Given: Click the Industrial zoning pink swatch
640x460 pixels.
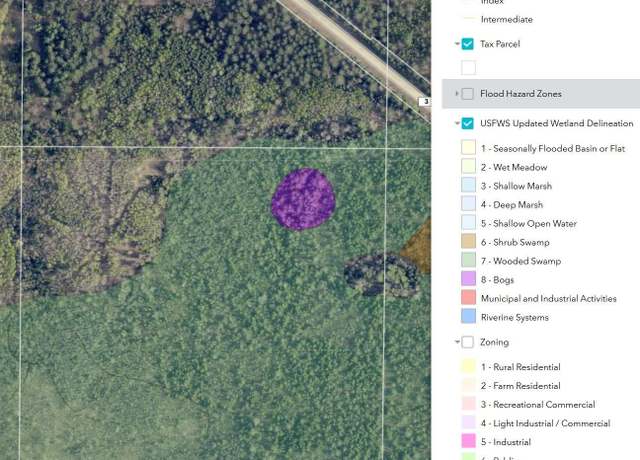Looking at the screenshot, I should [468, 442].
